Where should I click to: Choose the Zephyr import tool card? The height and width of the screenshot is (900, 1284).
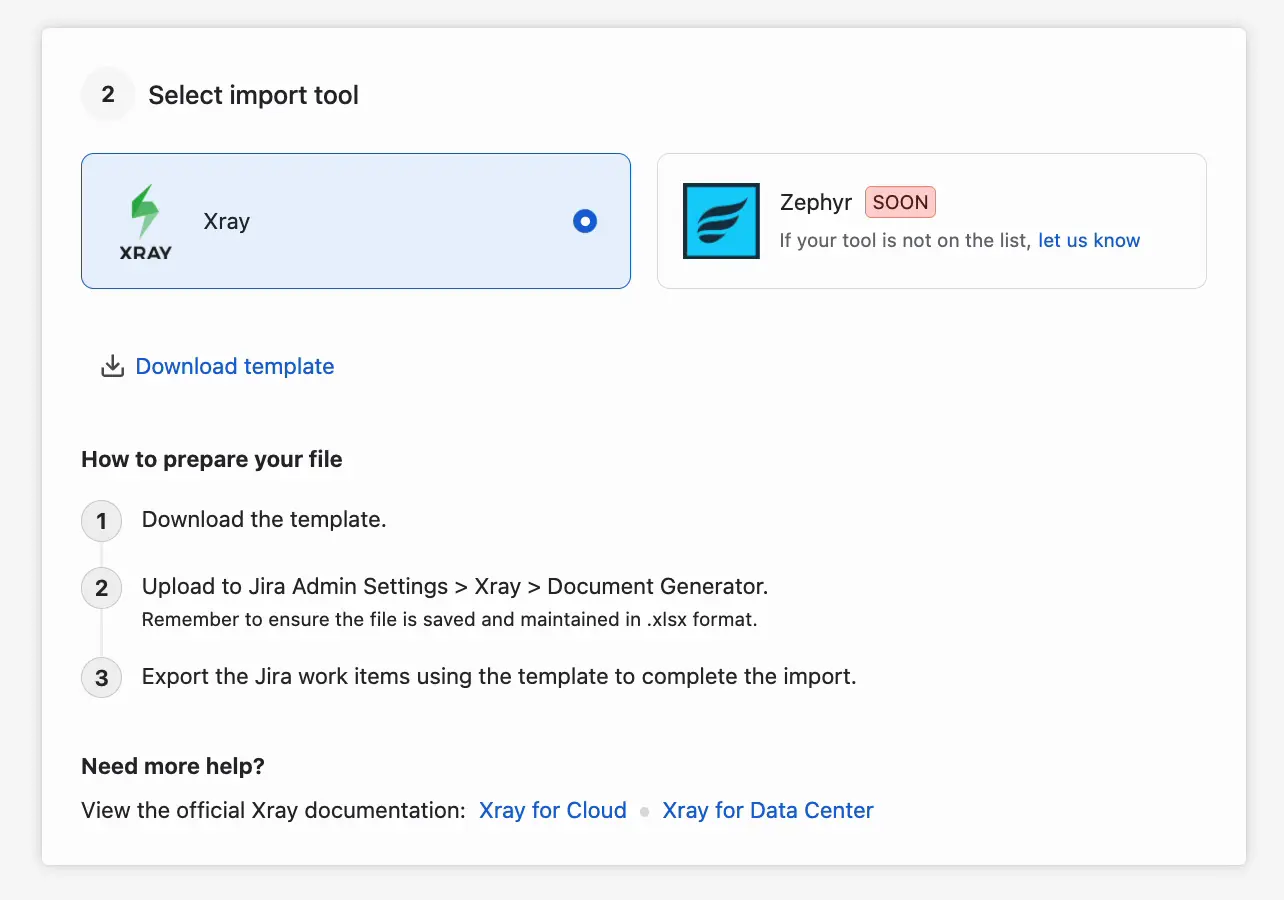[x=932, y=221]
